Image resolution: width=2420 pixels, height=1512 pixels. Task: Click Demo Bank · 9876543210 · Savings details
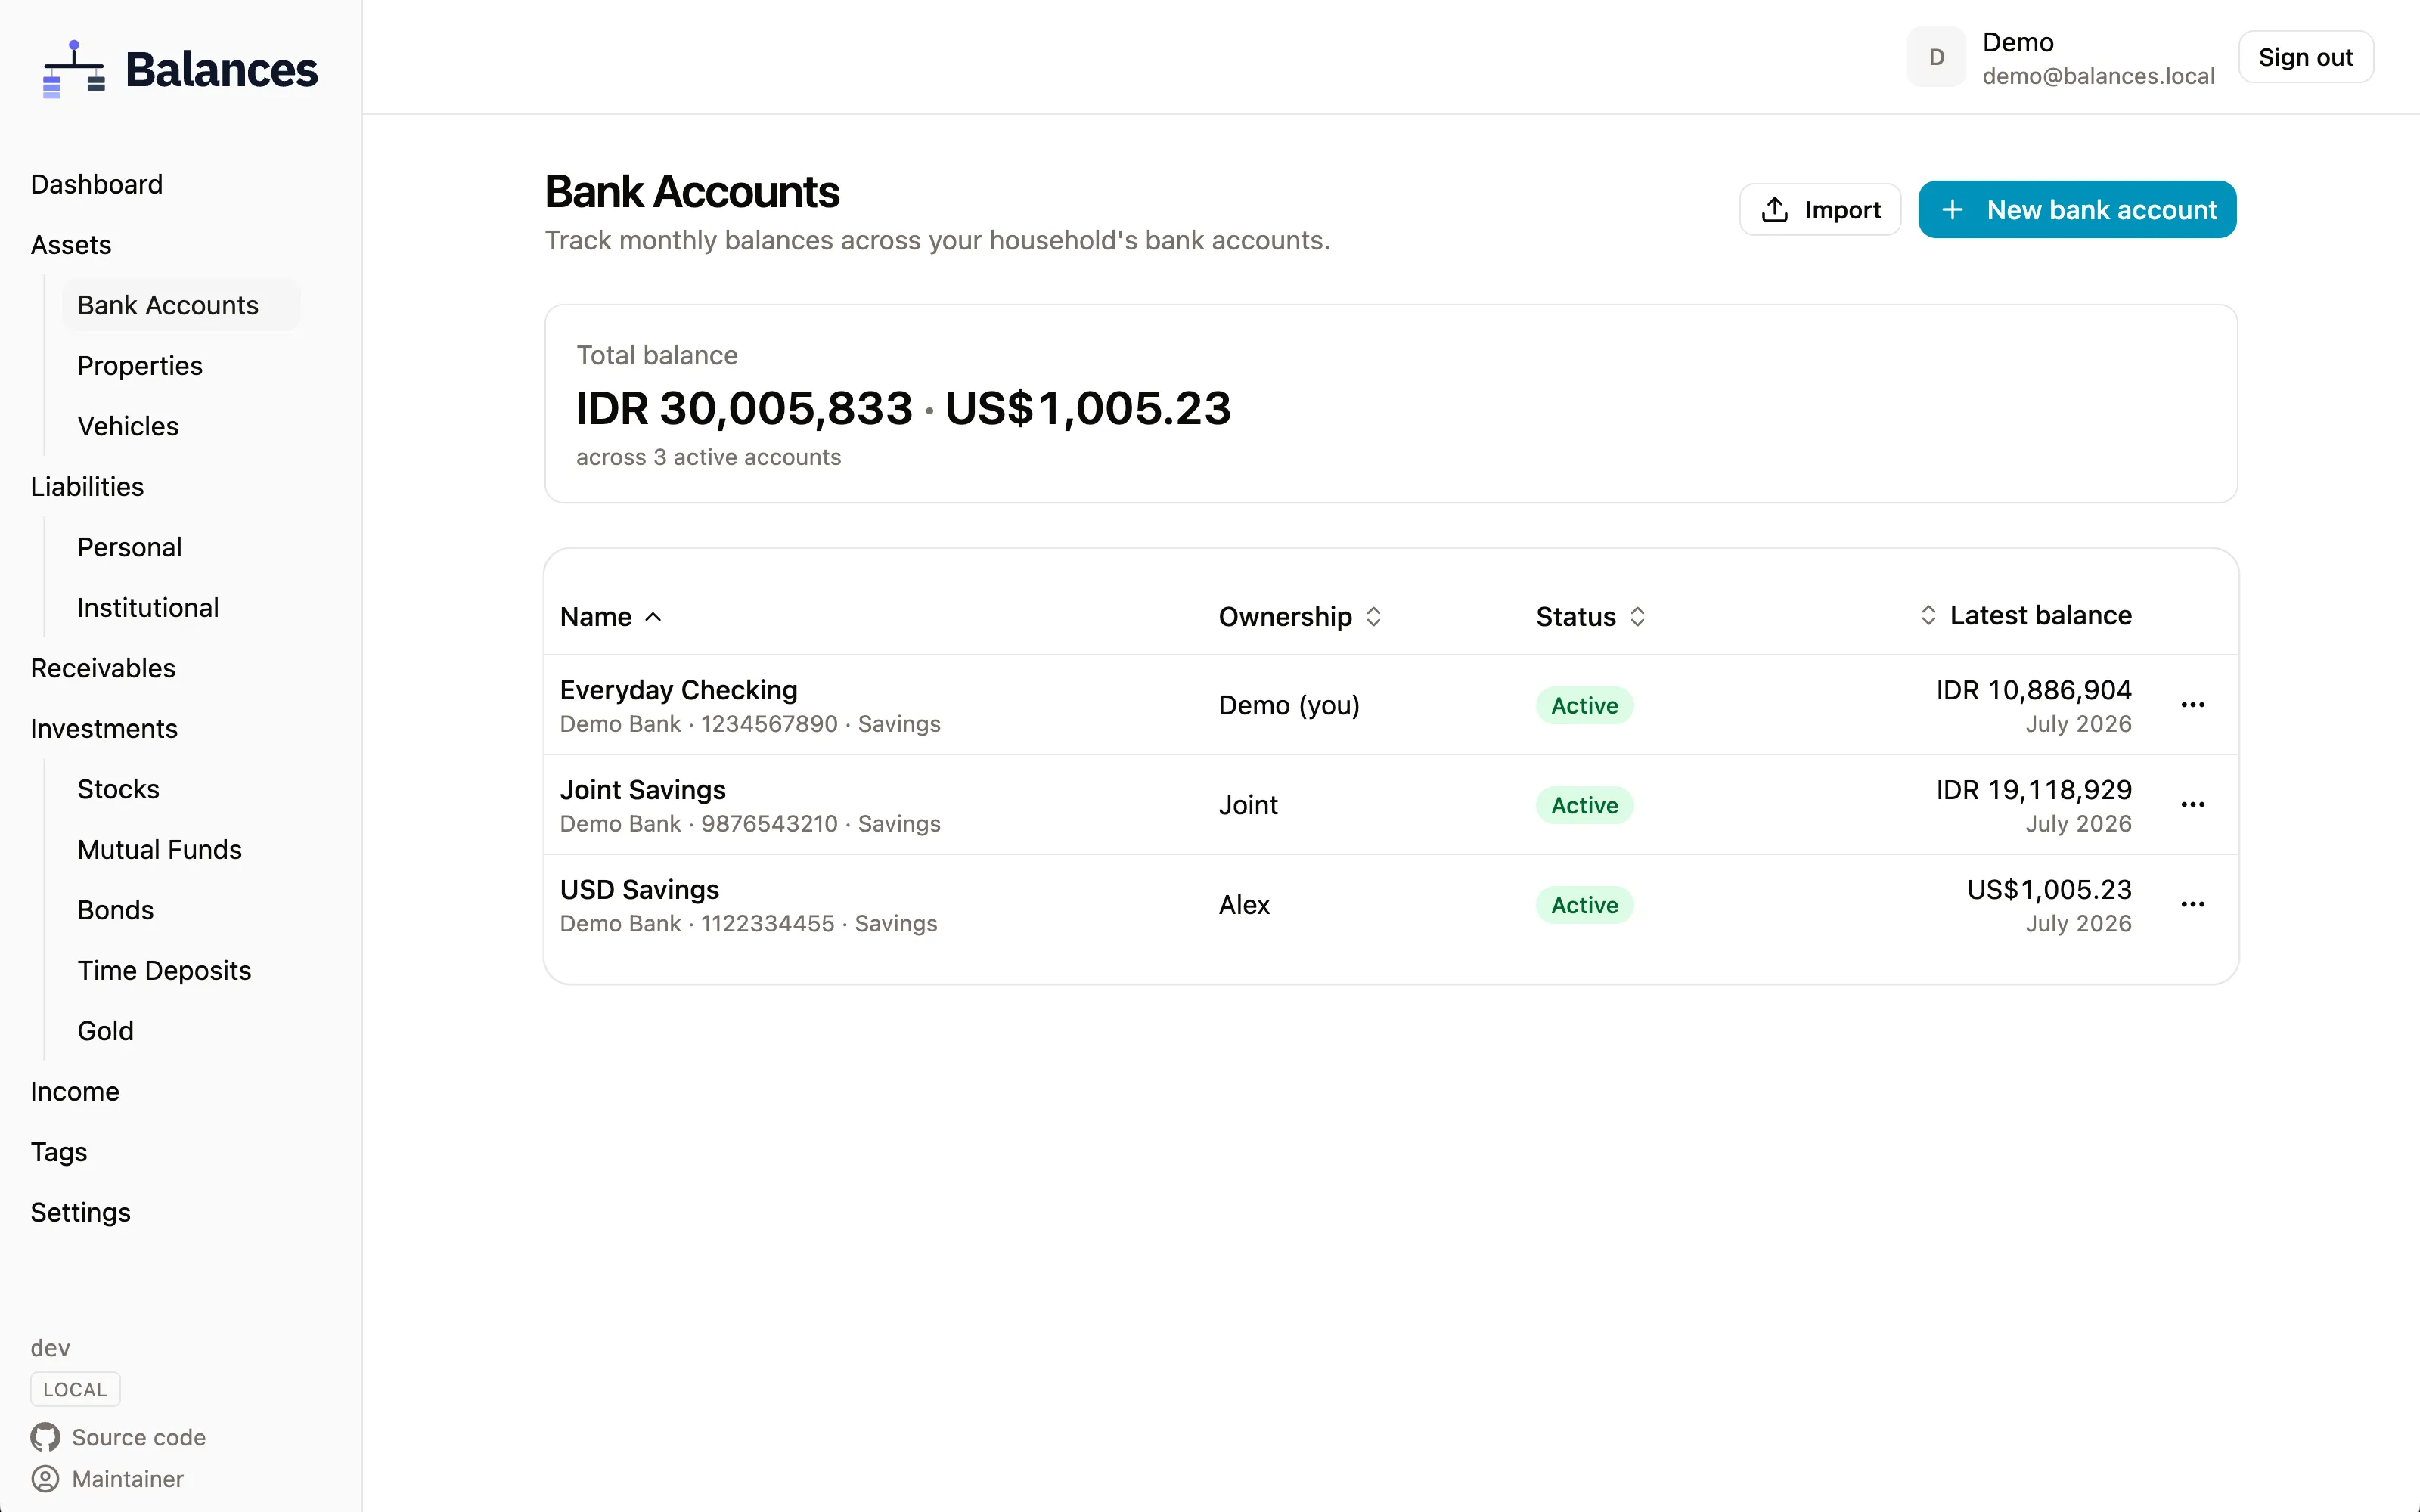click(x=750, y=825)
